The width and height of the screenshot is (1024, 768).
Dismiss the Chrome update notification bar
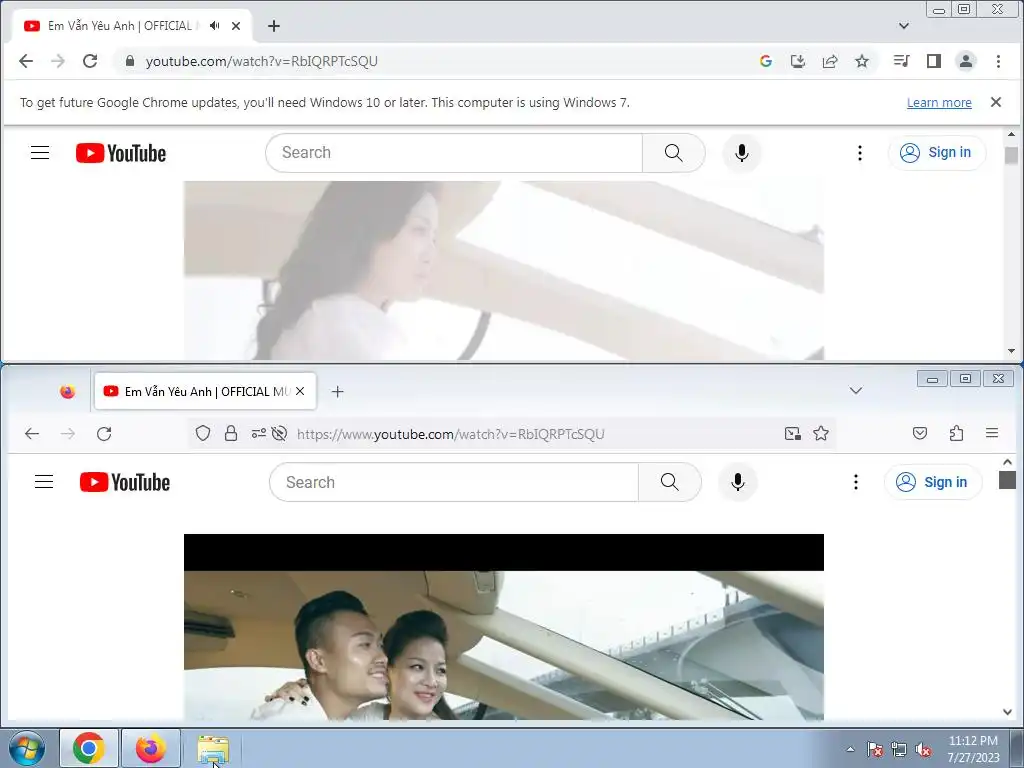[996, 102]
